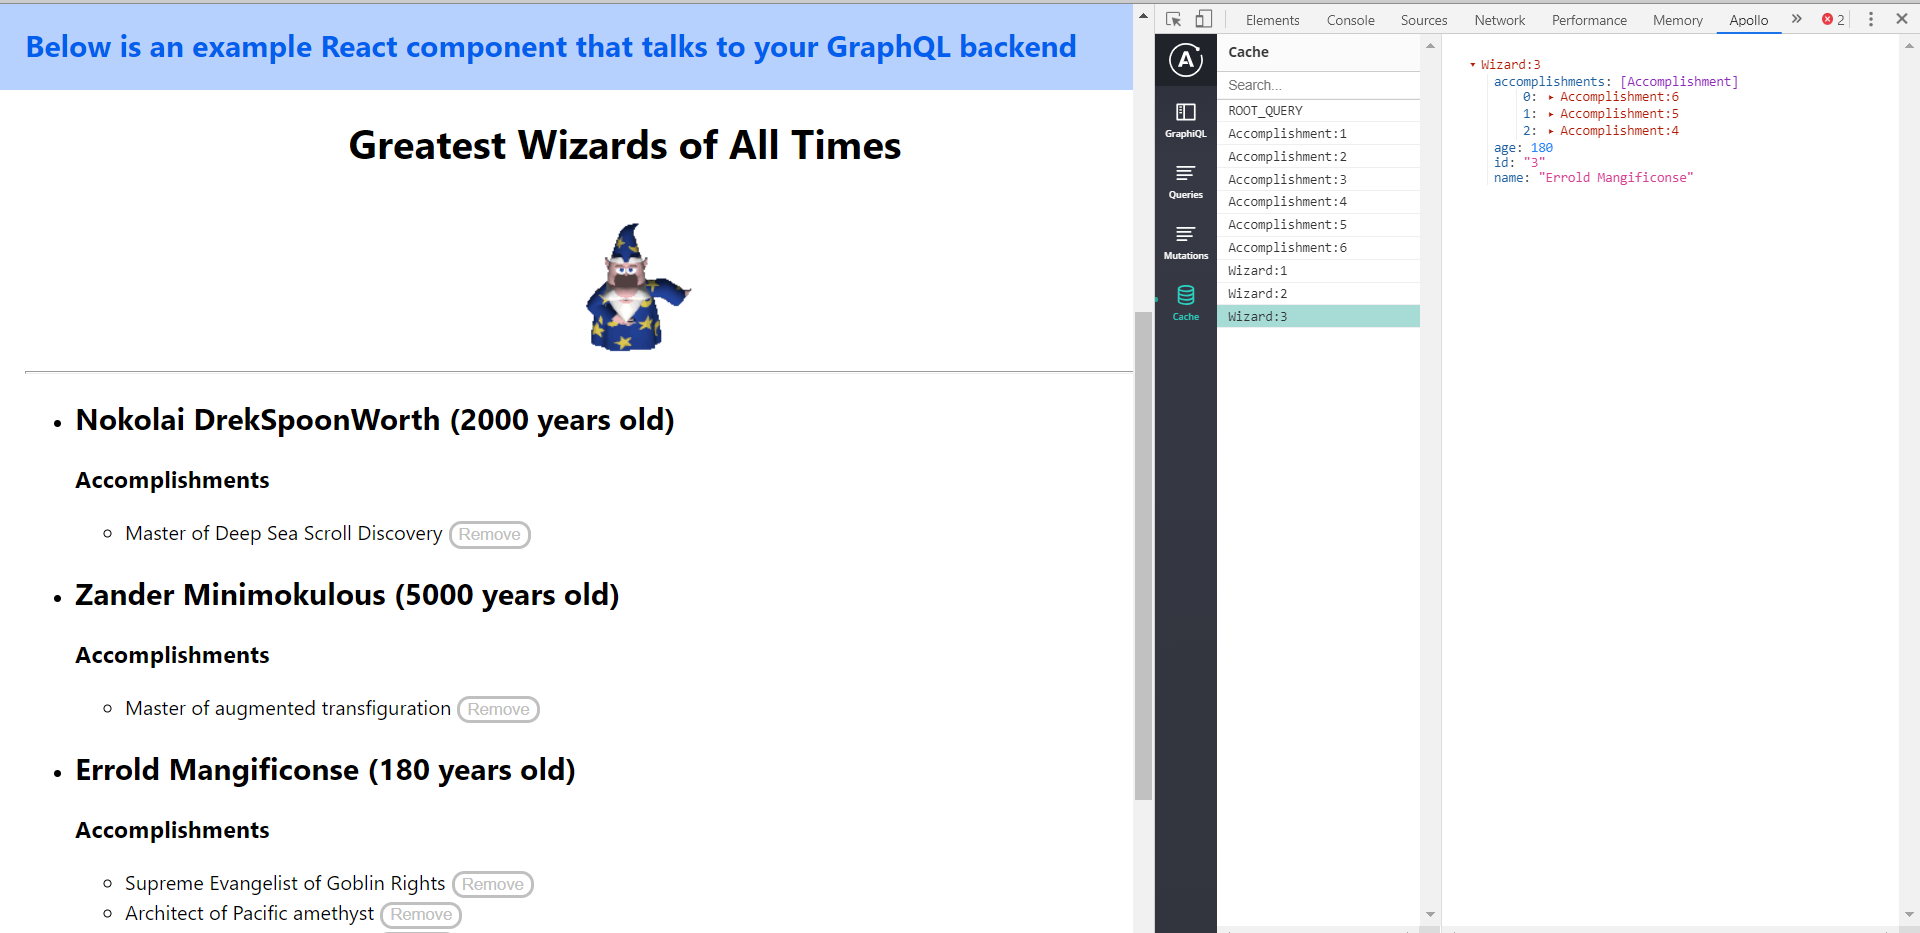Click cache list scrollbar down arrow
1920x933 pixels.
[x=1430, y=914]
